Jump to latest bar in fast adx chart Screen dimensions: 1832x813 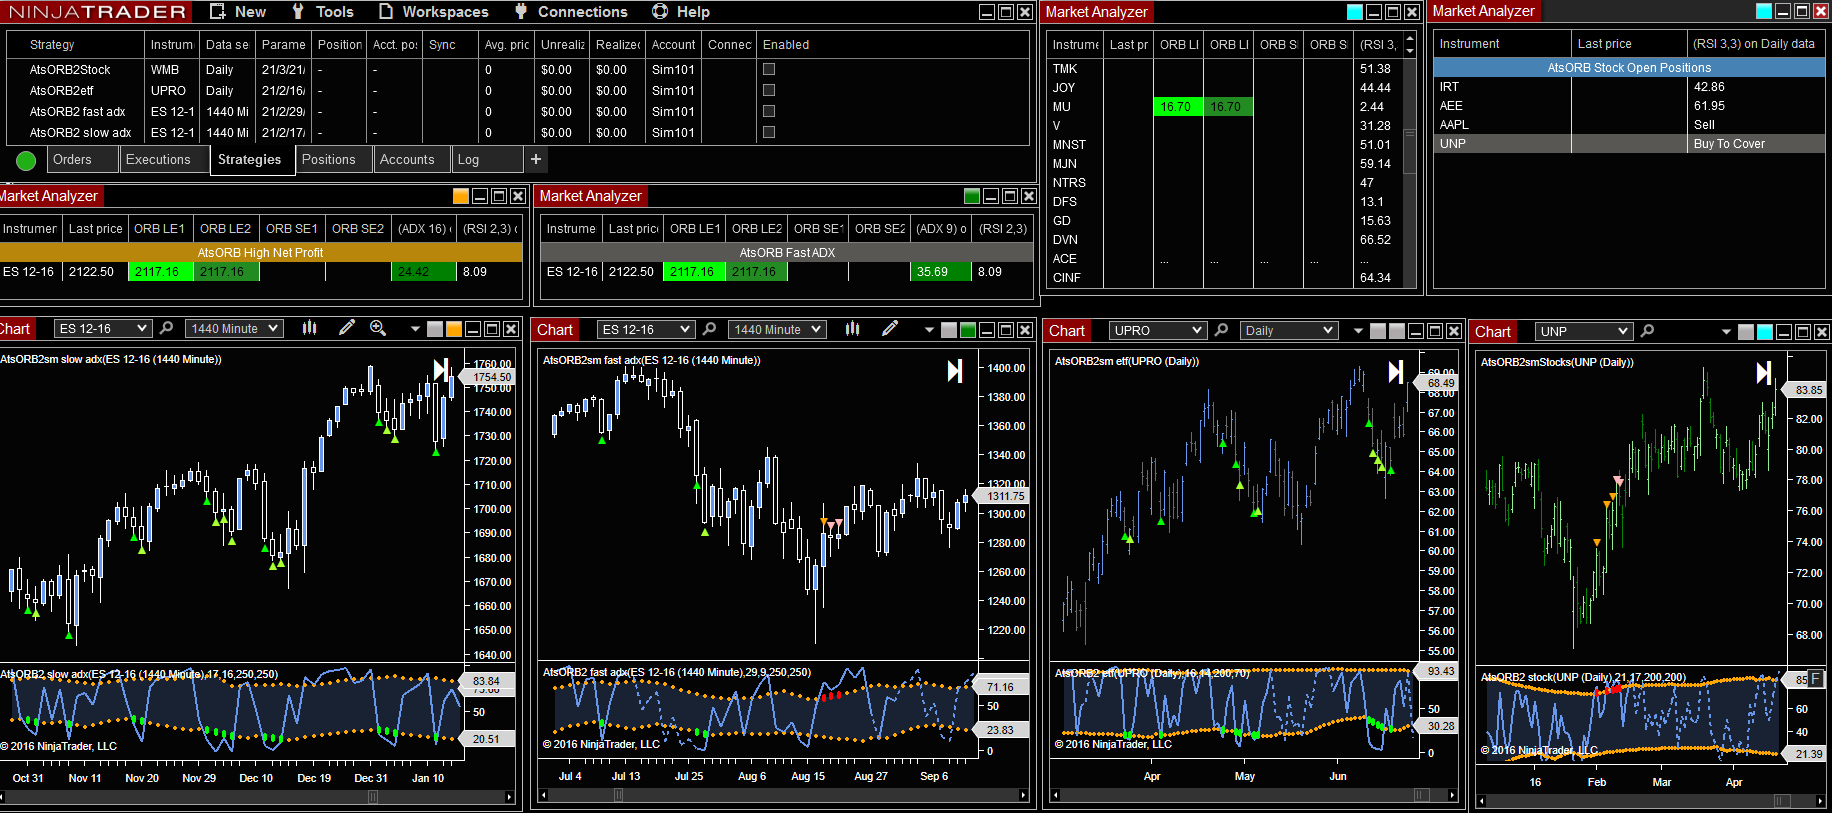click(x=955, y=371)
